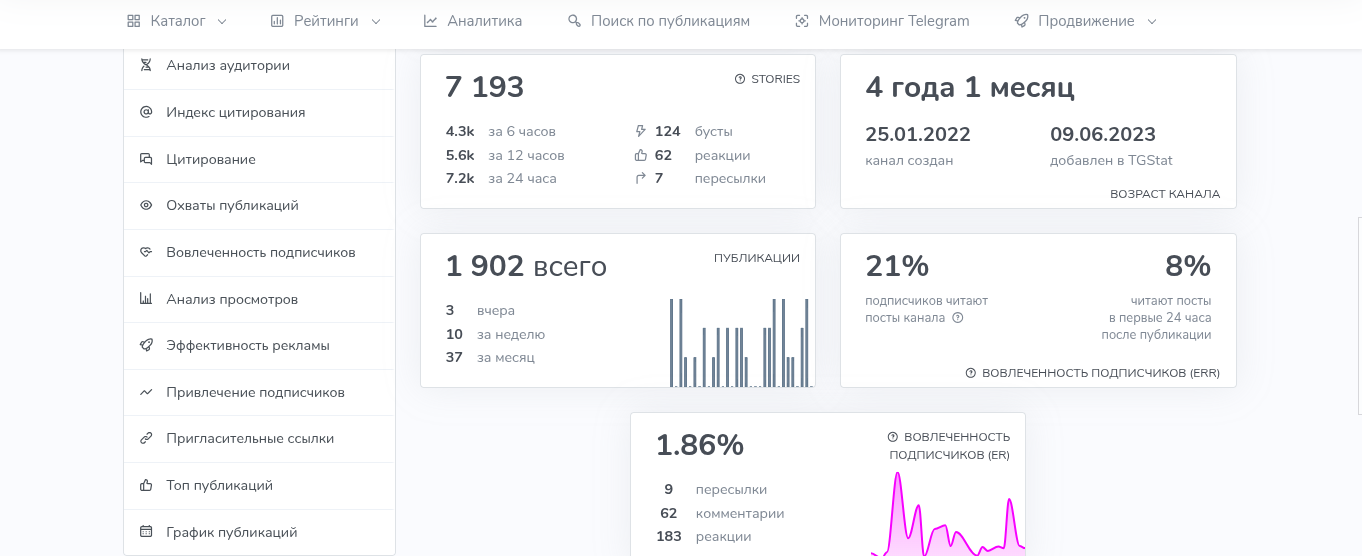Click the publications bar chart thumbnail
This screenshot has width=1362, height=556.
pos(739,342)
